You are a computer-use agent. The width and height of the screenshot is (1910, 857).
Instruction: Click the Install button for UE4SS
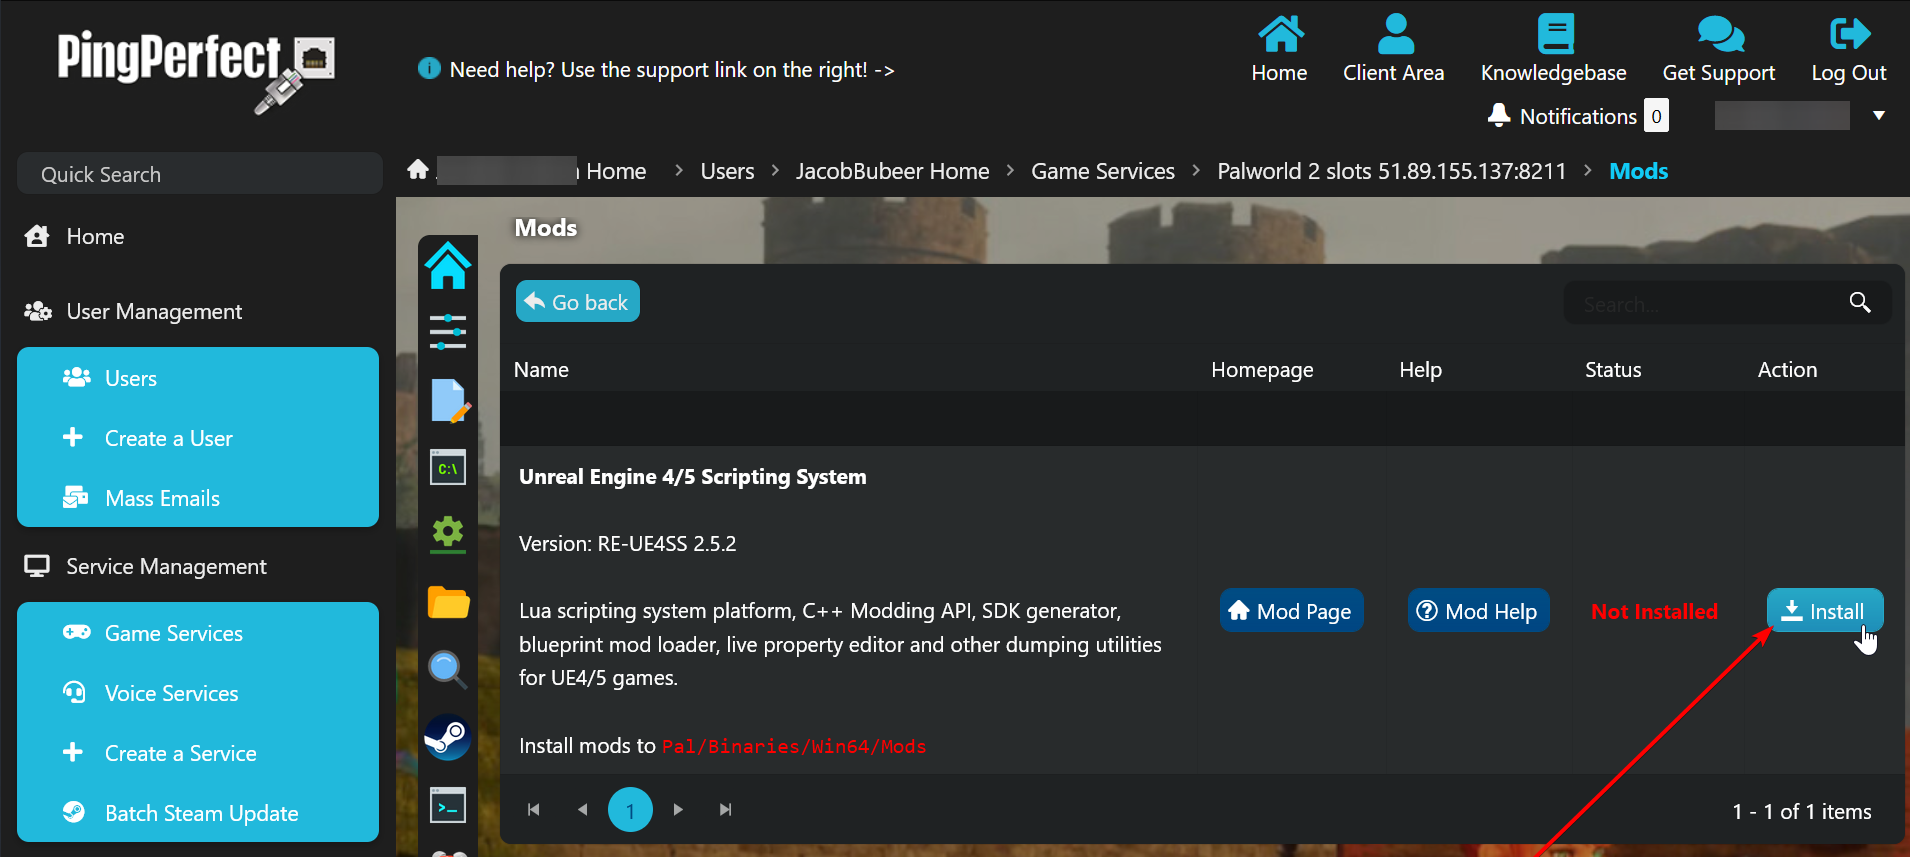click(1824, 611)
